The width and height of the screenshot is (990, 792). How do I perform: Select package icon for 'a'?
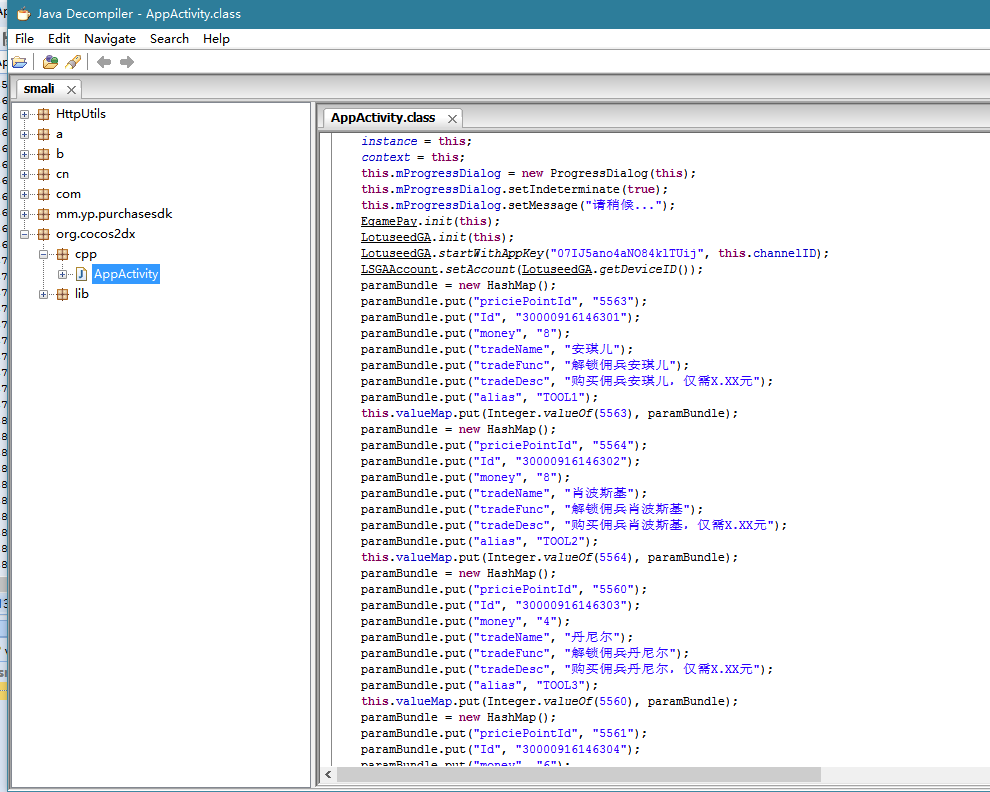(44, 135)
